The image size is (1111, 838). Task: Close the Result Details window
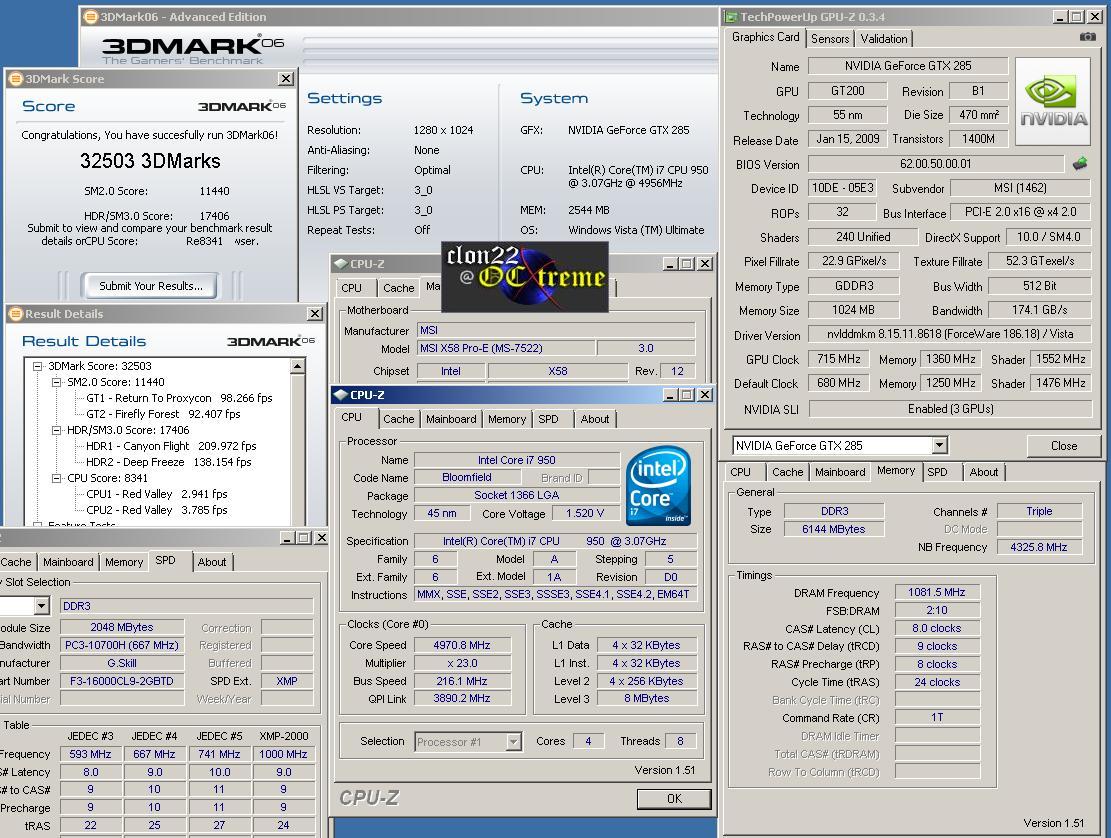tap(315, 314)
